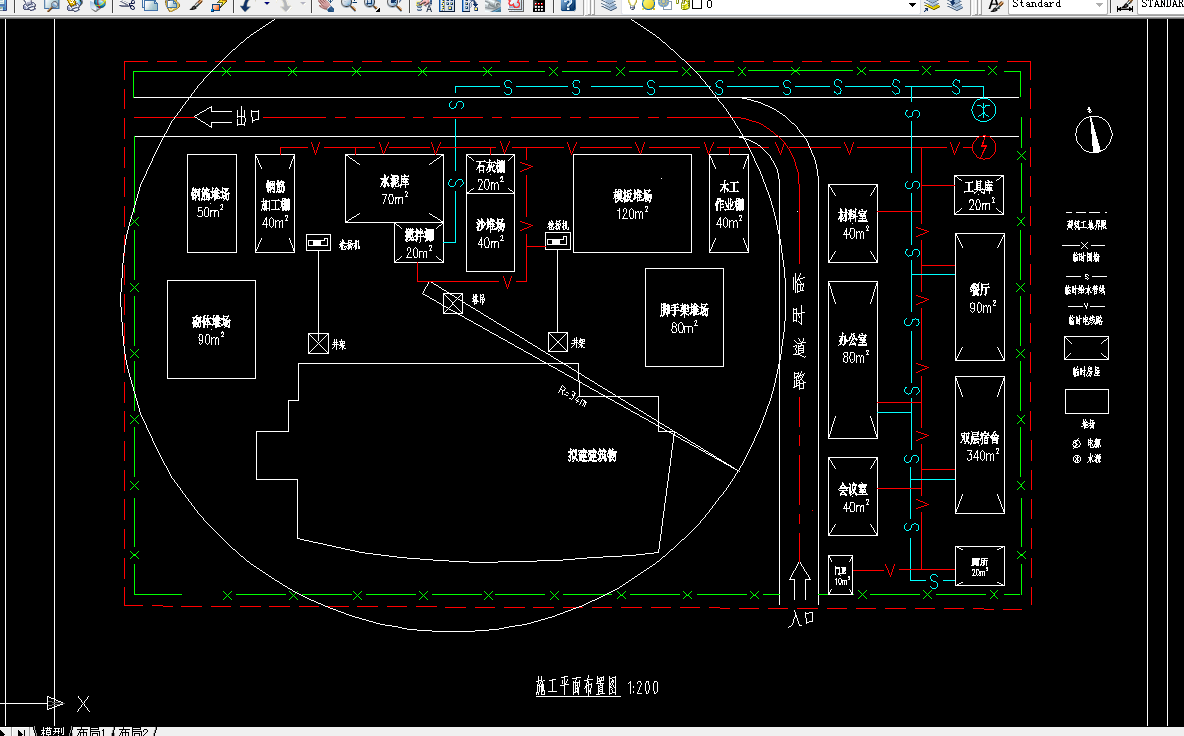Open the DesignCenter icon
This screenshot has height=736, width=1184.
pos(447,5)
